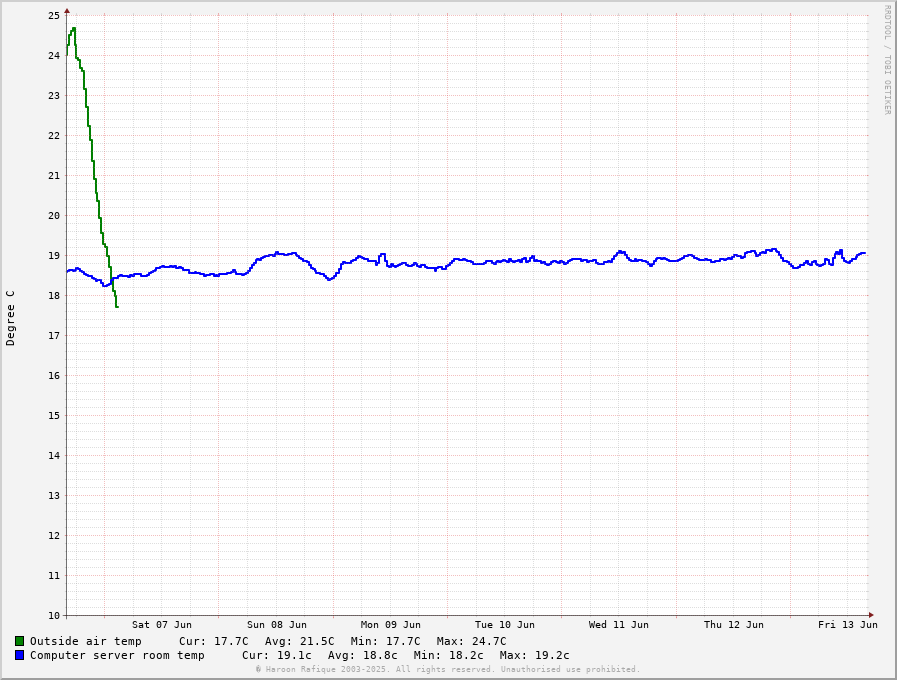897x680 pixels.
Task: Select the "Computer server room temp" legend label
Action: coord(117,655)
